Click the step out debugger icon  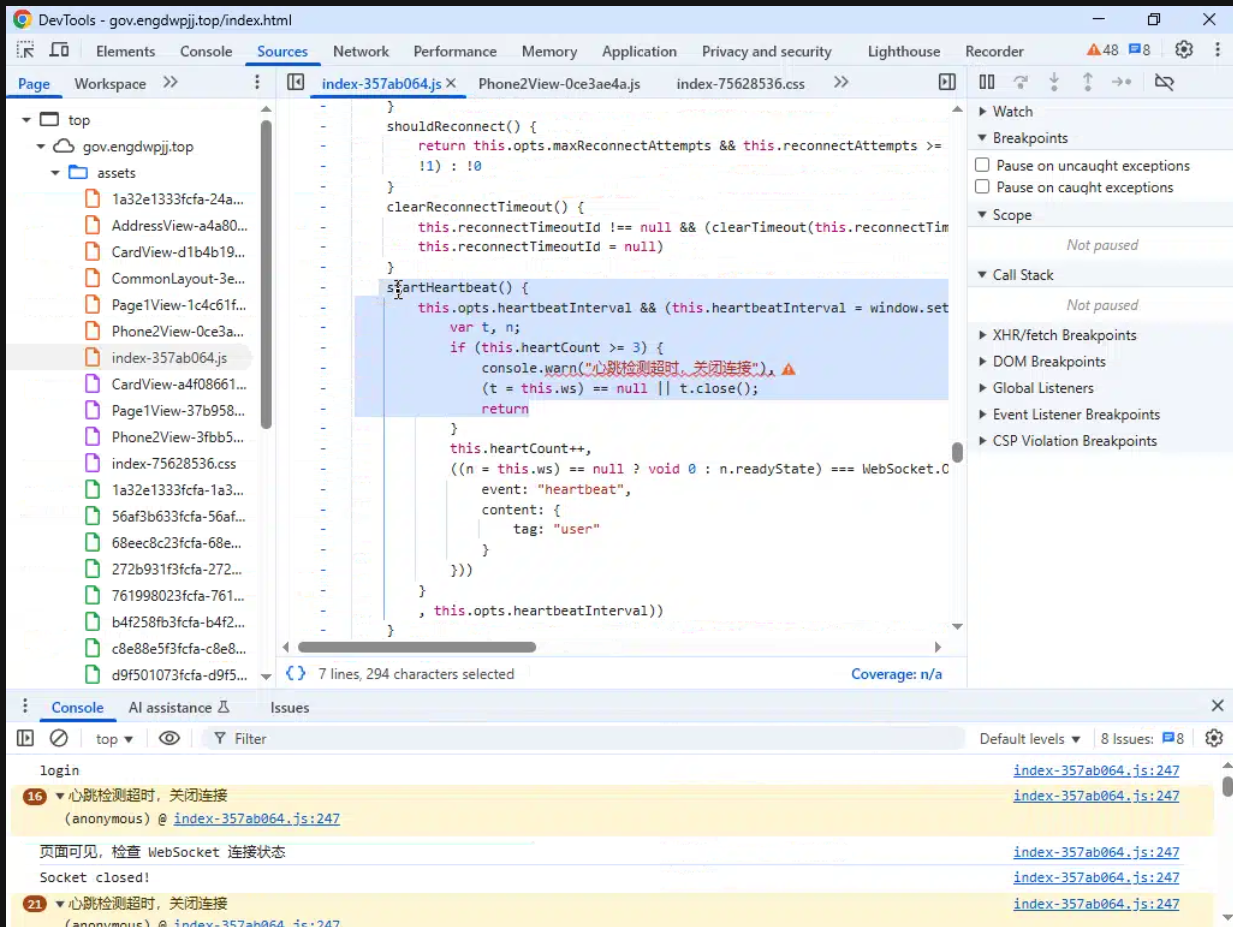tap(1087, 82)
